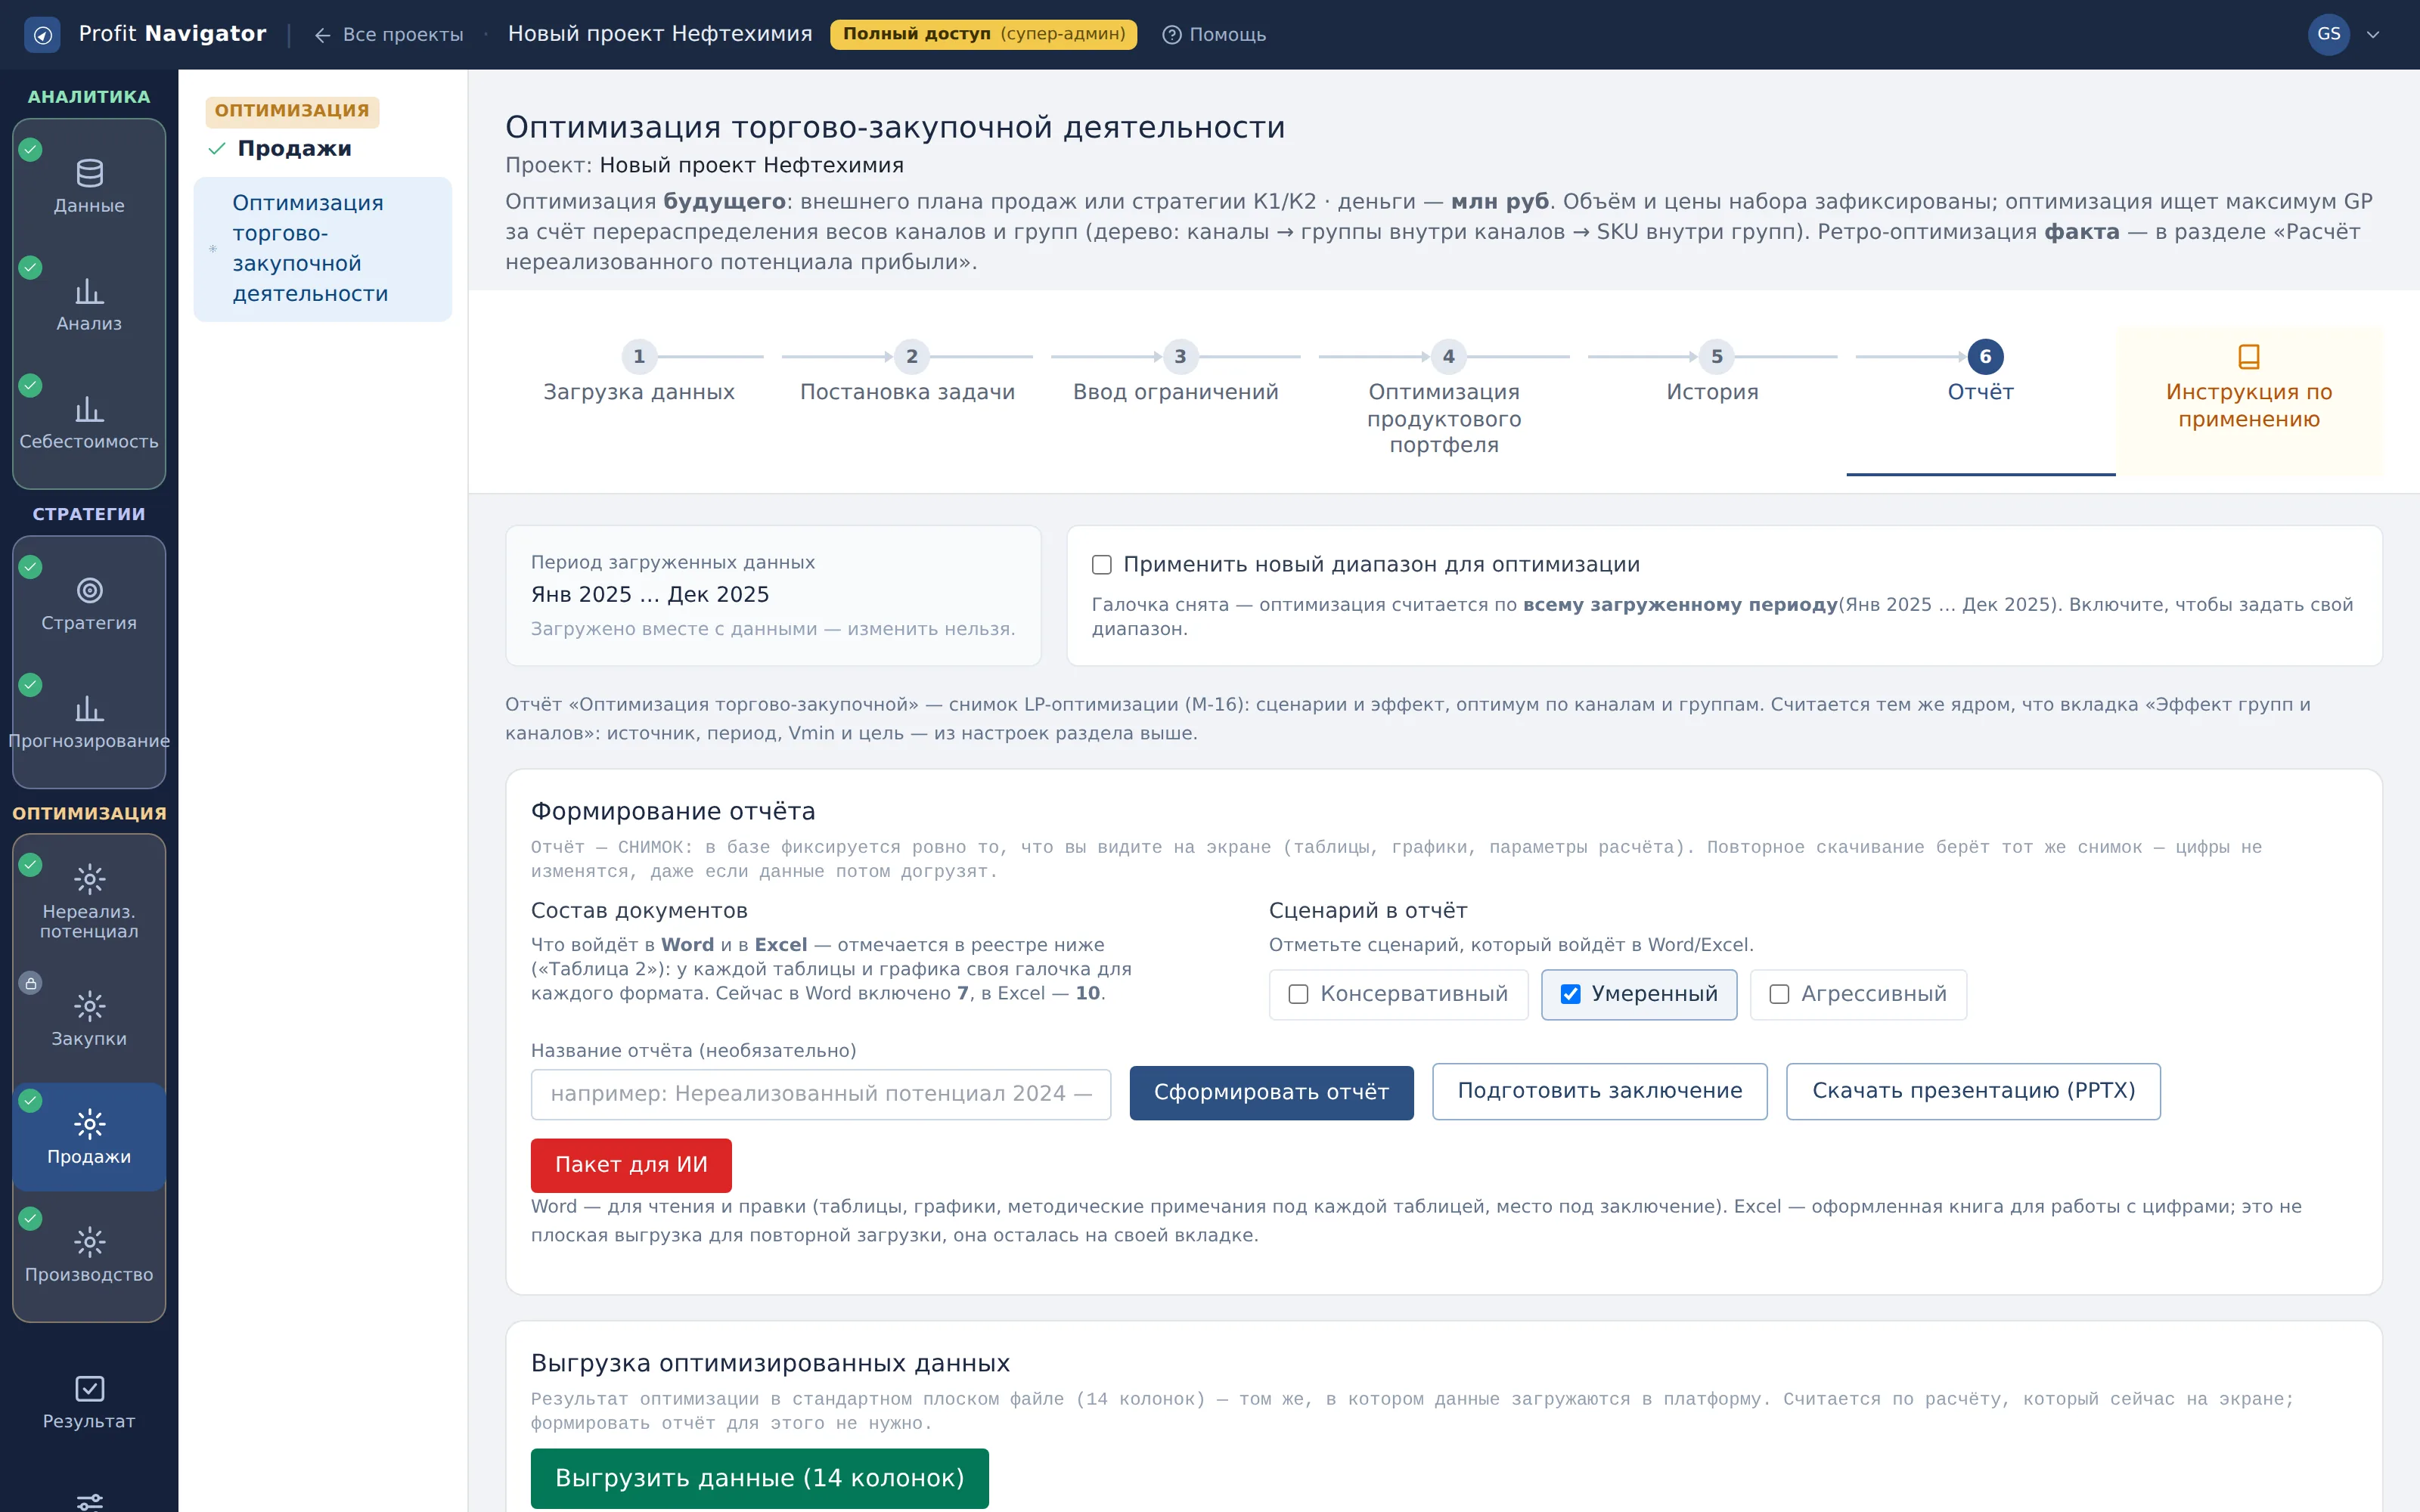Focus the Название отчёта input field
2420x1512 pixels.
[820, 1094]
